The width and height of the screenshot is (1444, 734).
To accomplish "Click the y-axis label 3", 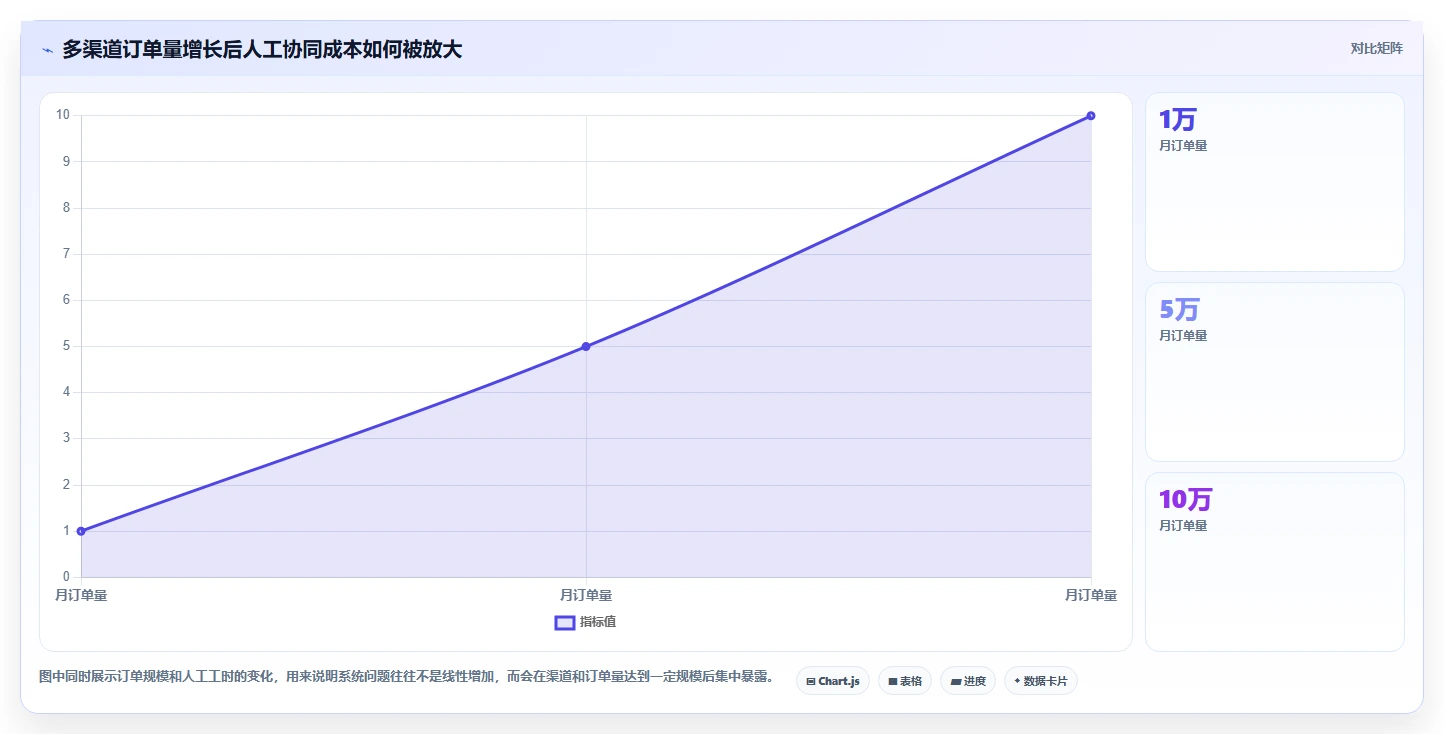I will (x=66, y=438).
